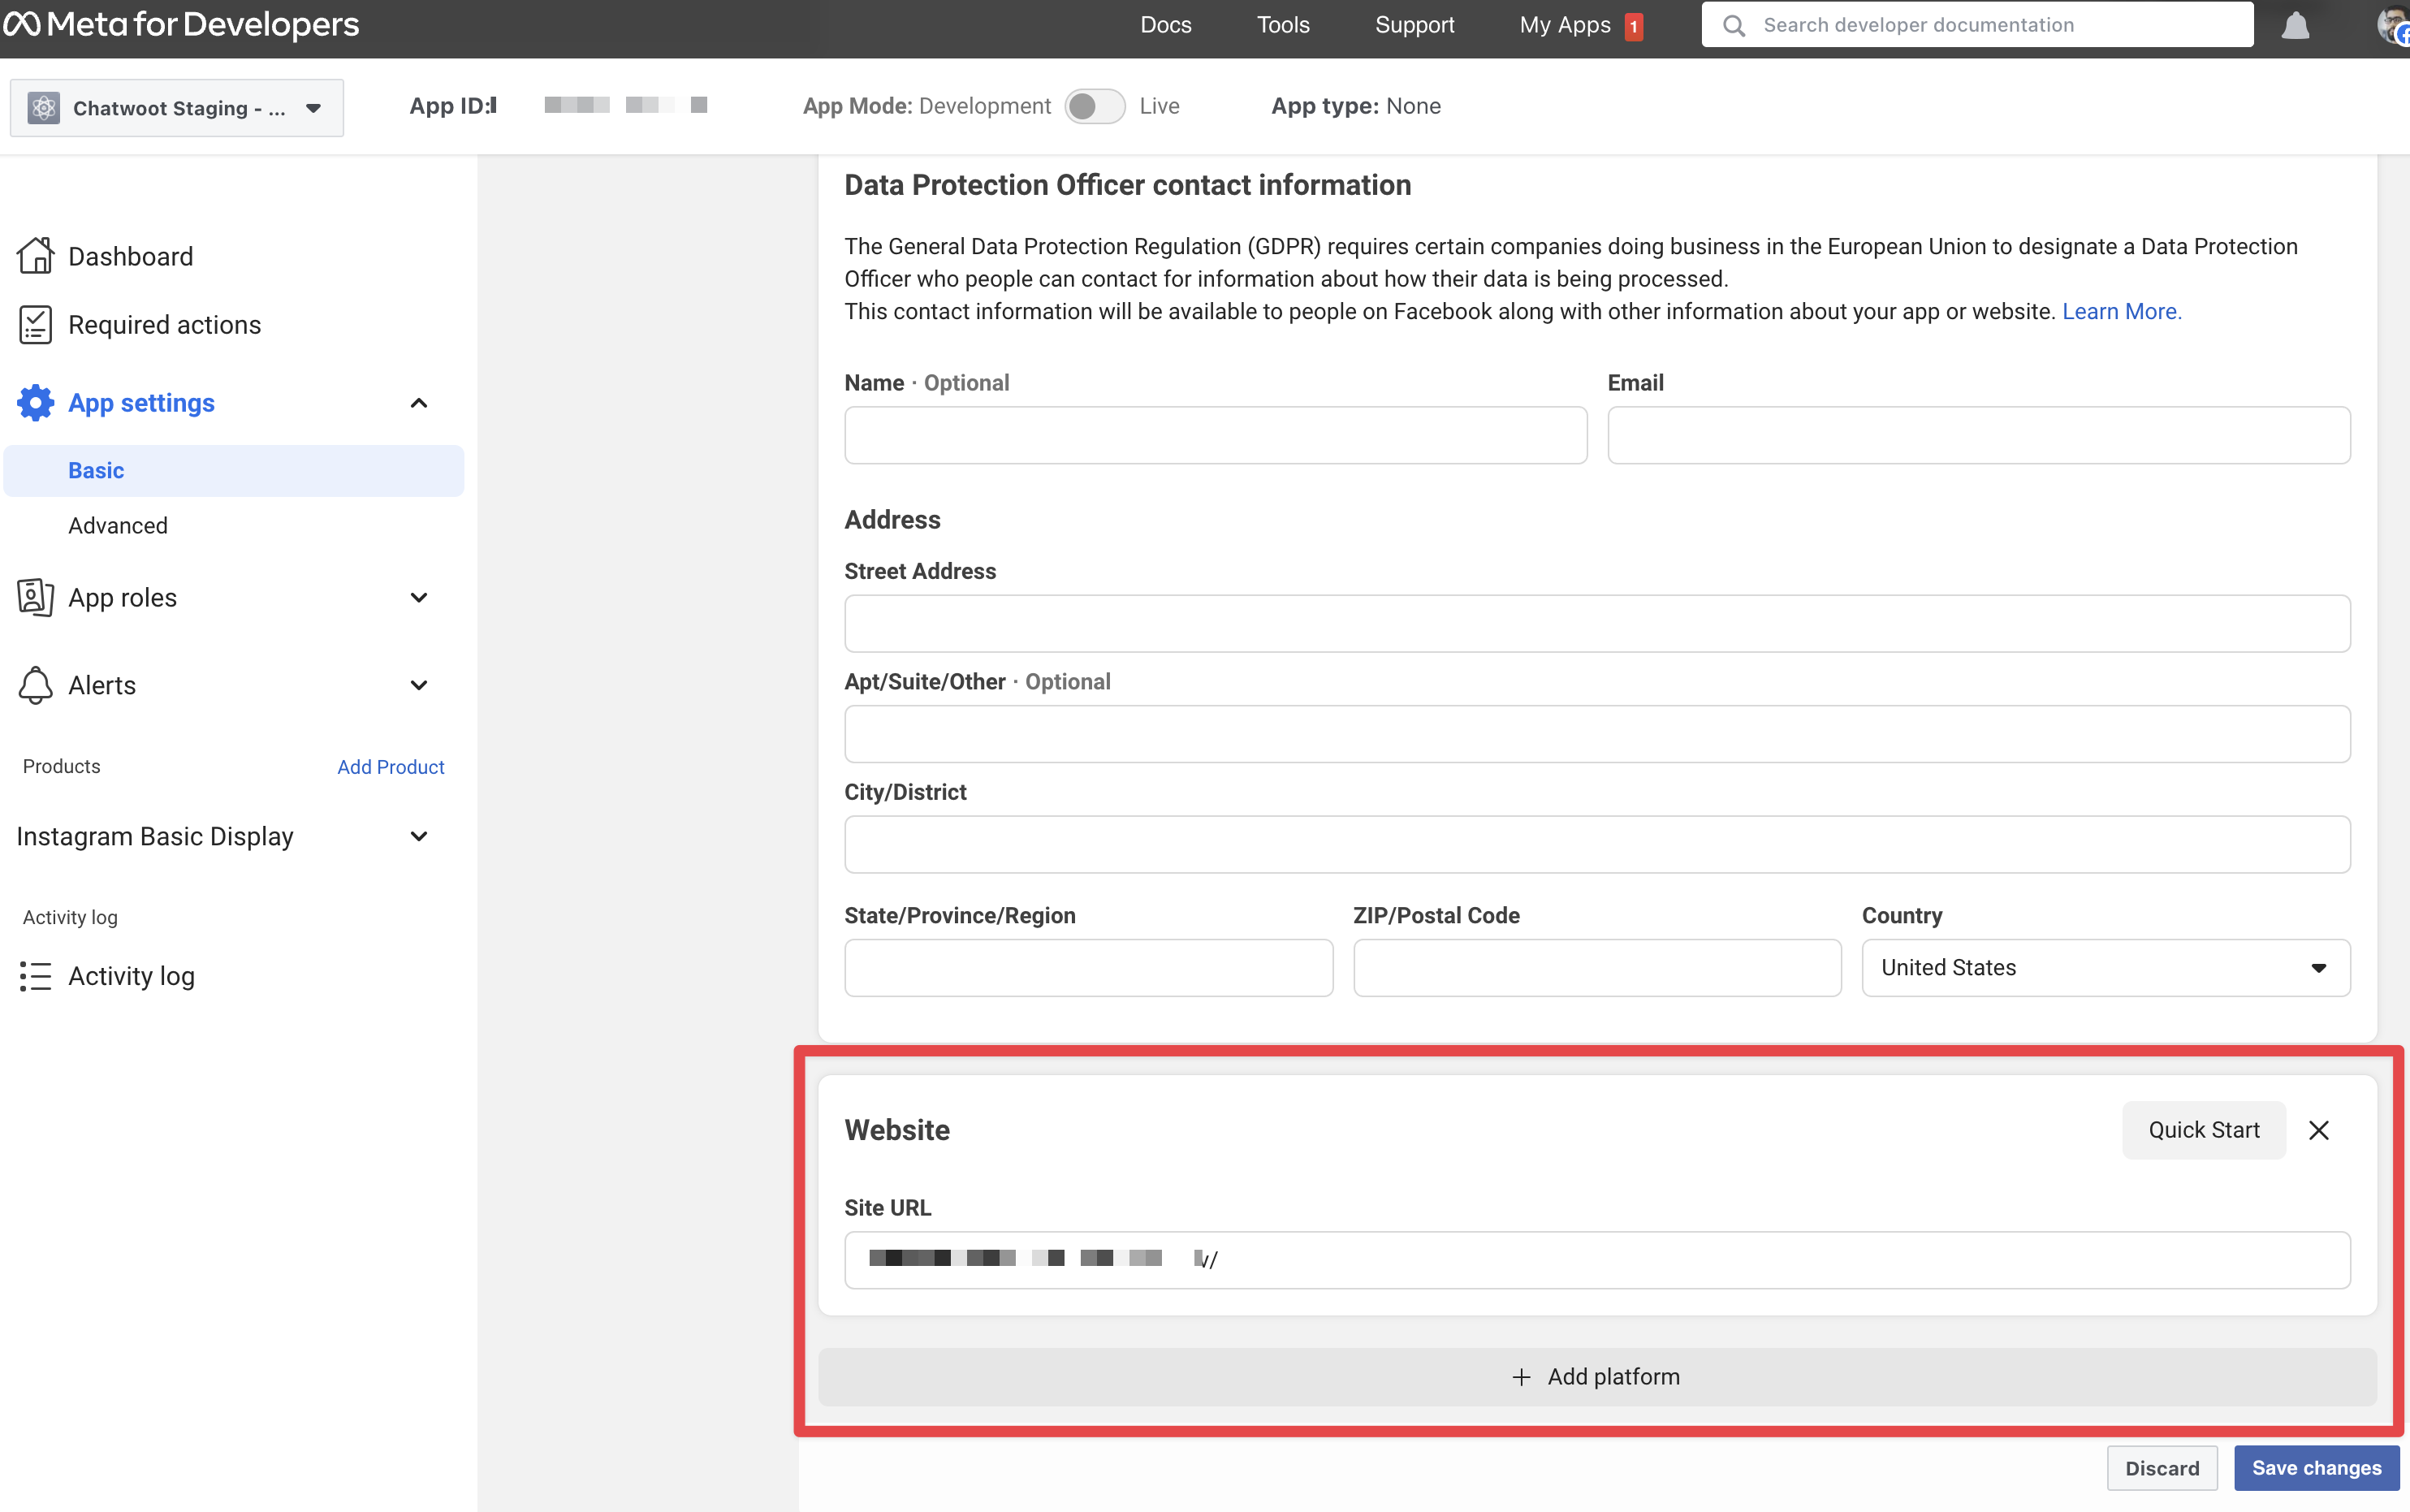Click the Learn More link
The height and width of the screenshot is (1512, 2410).
coord(2121,311)
